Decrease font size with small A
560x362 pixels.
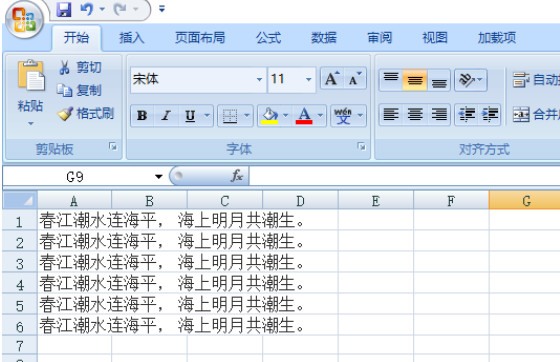coord(355,79)
